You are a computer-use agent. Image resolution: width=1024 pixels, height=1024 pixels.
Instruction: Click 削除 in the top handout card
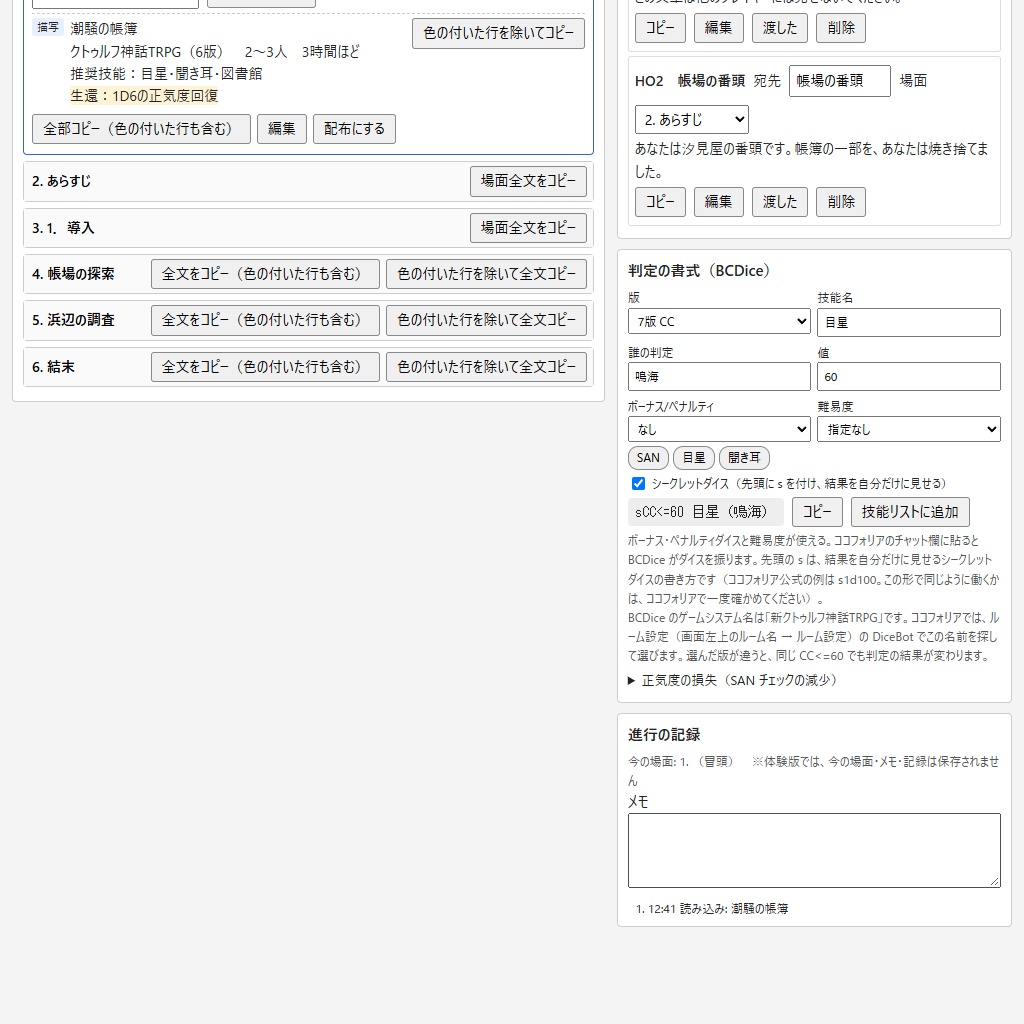point(840,28)
